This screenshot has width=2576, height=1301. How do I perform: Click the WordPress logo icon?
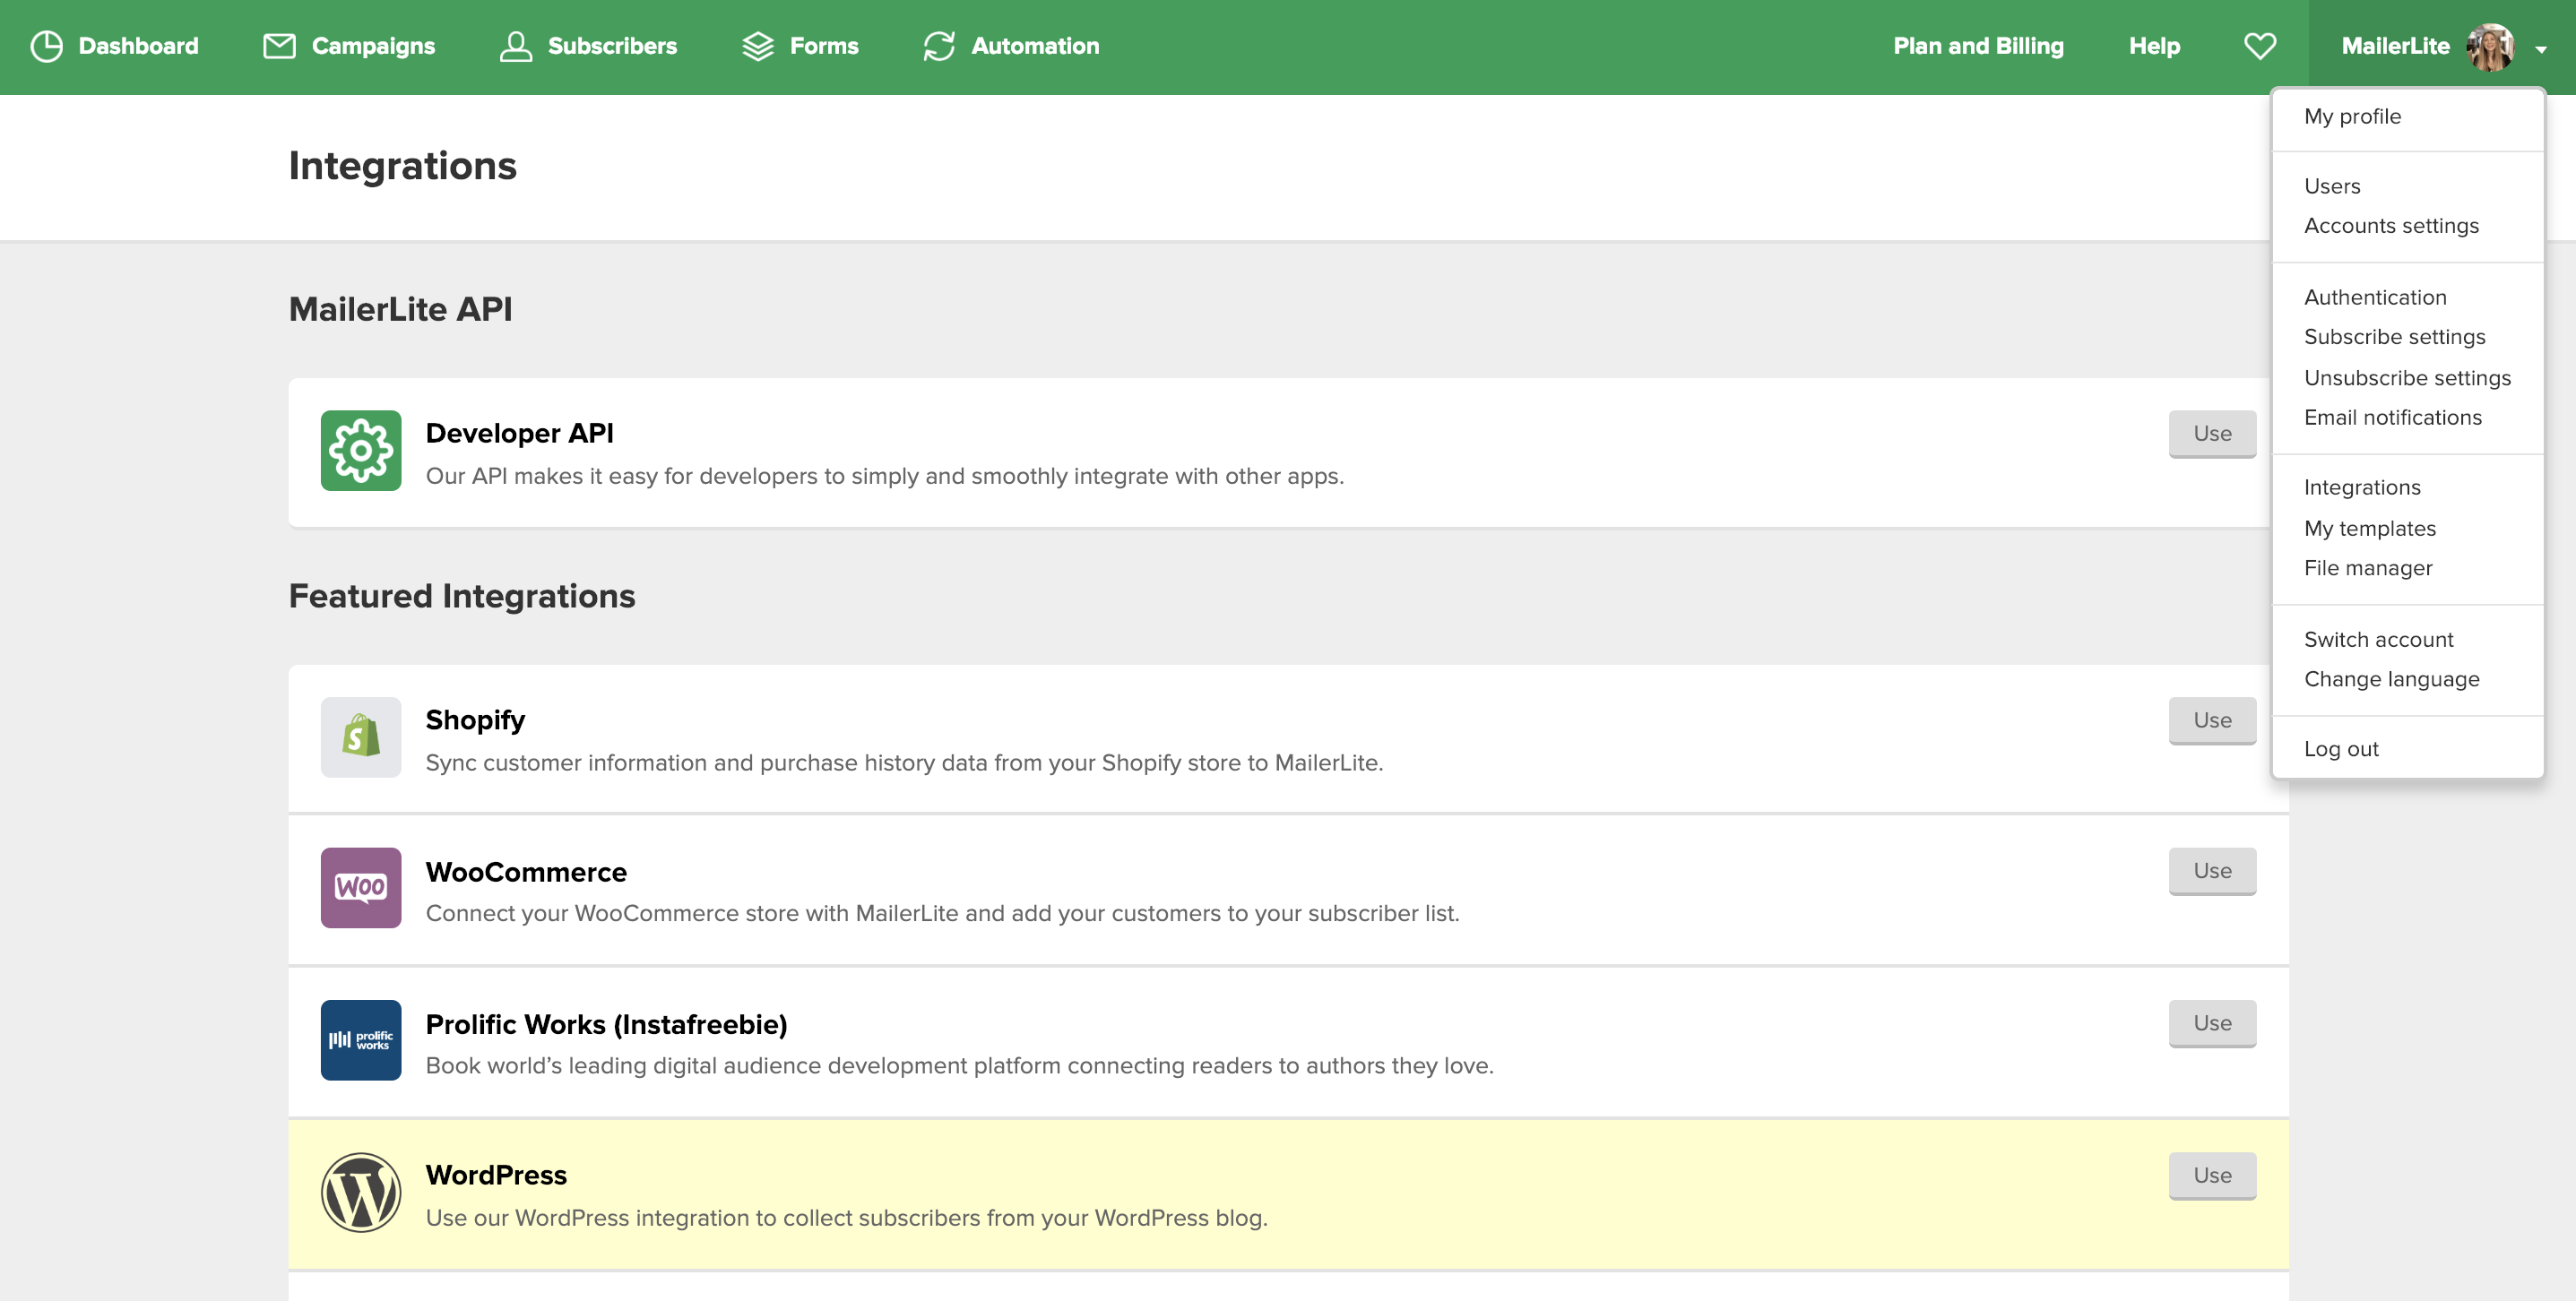[x=361, y=1192]
